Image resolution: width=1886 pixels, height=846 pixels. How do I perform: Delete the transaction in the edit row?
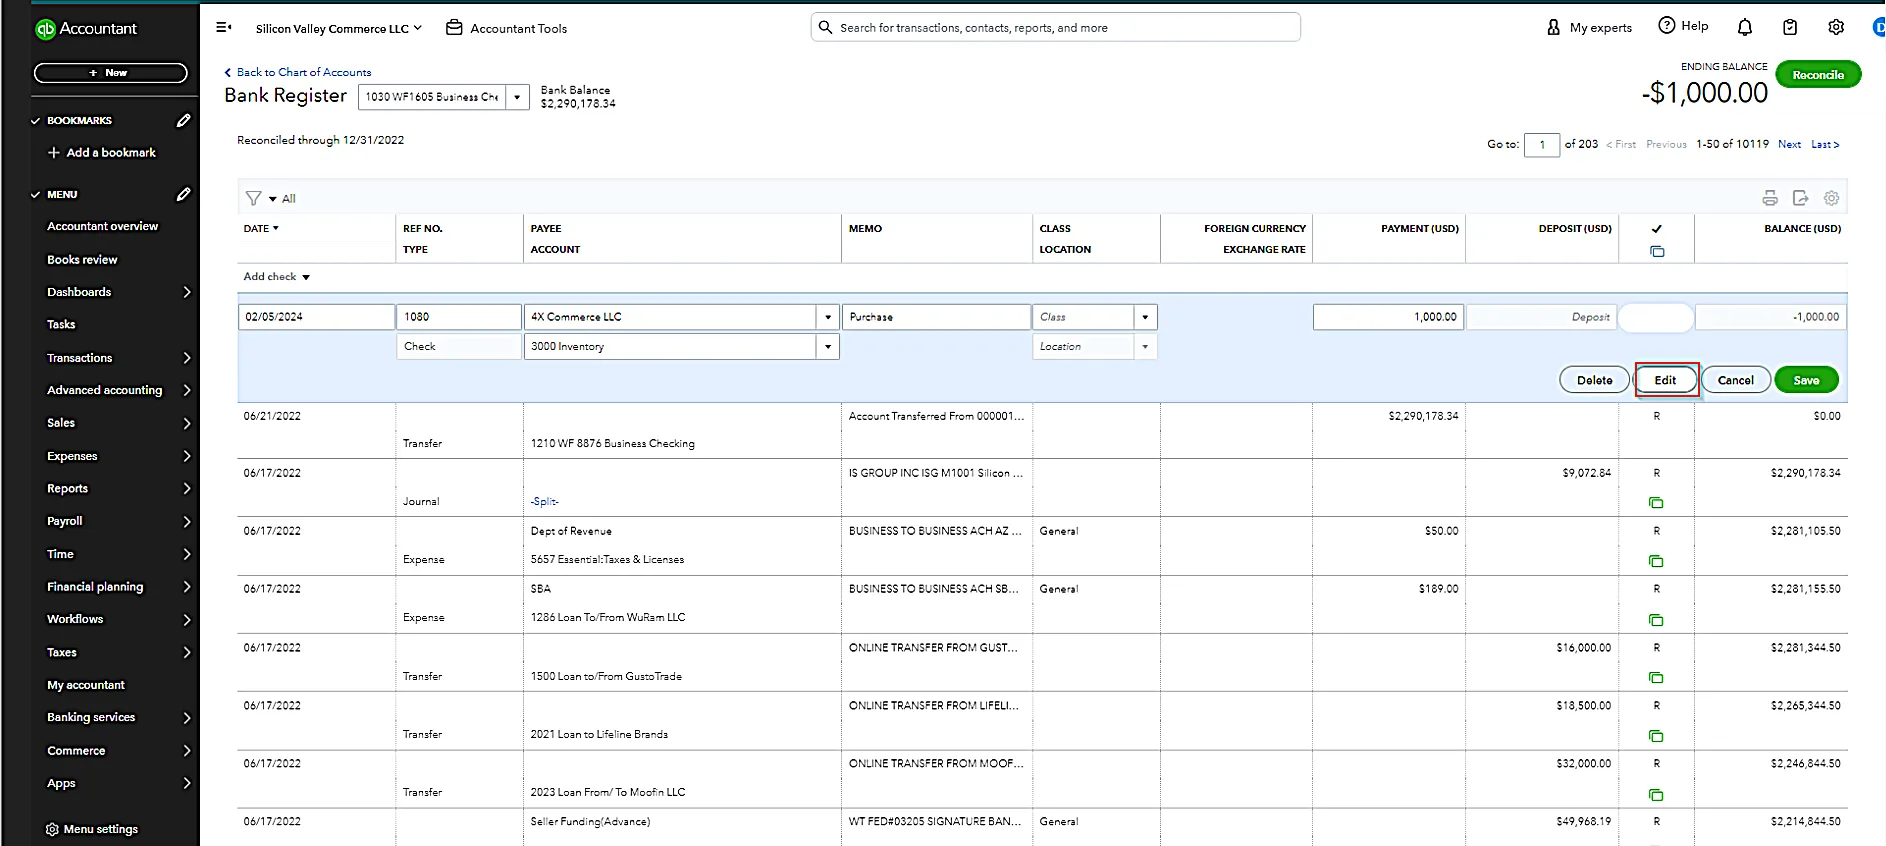click(x=1594, y=380)
